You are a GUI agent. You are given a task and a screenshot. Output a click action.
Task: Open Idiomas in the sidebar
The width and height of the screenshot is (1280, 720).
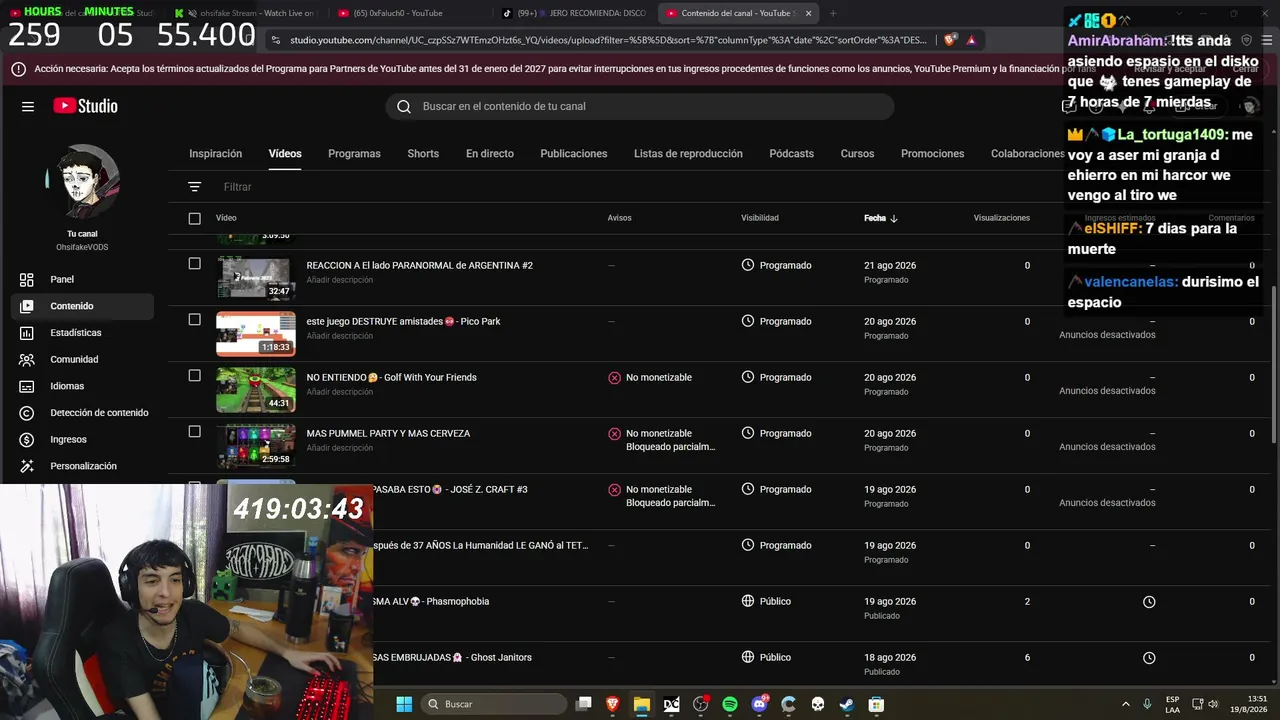click(82, 386)
